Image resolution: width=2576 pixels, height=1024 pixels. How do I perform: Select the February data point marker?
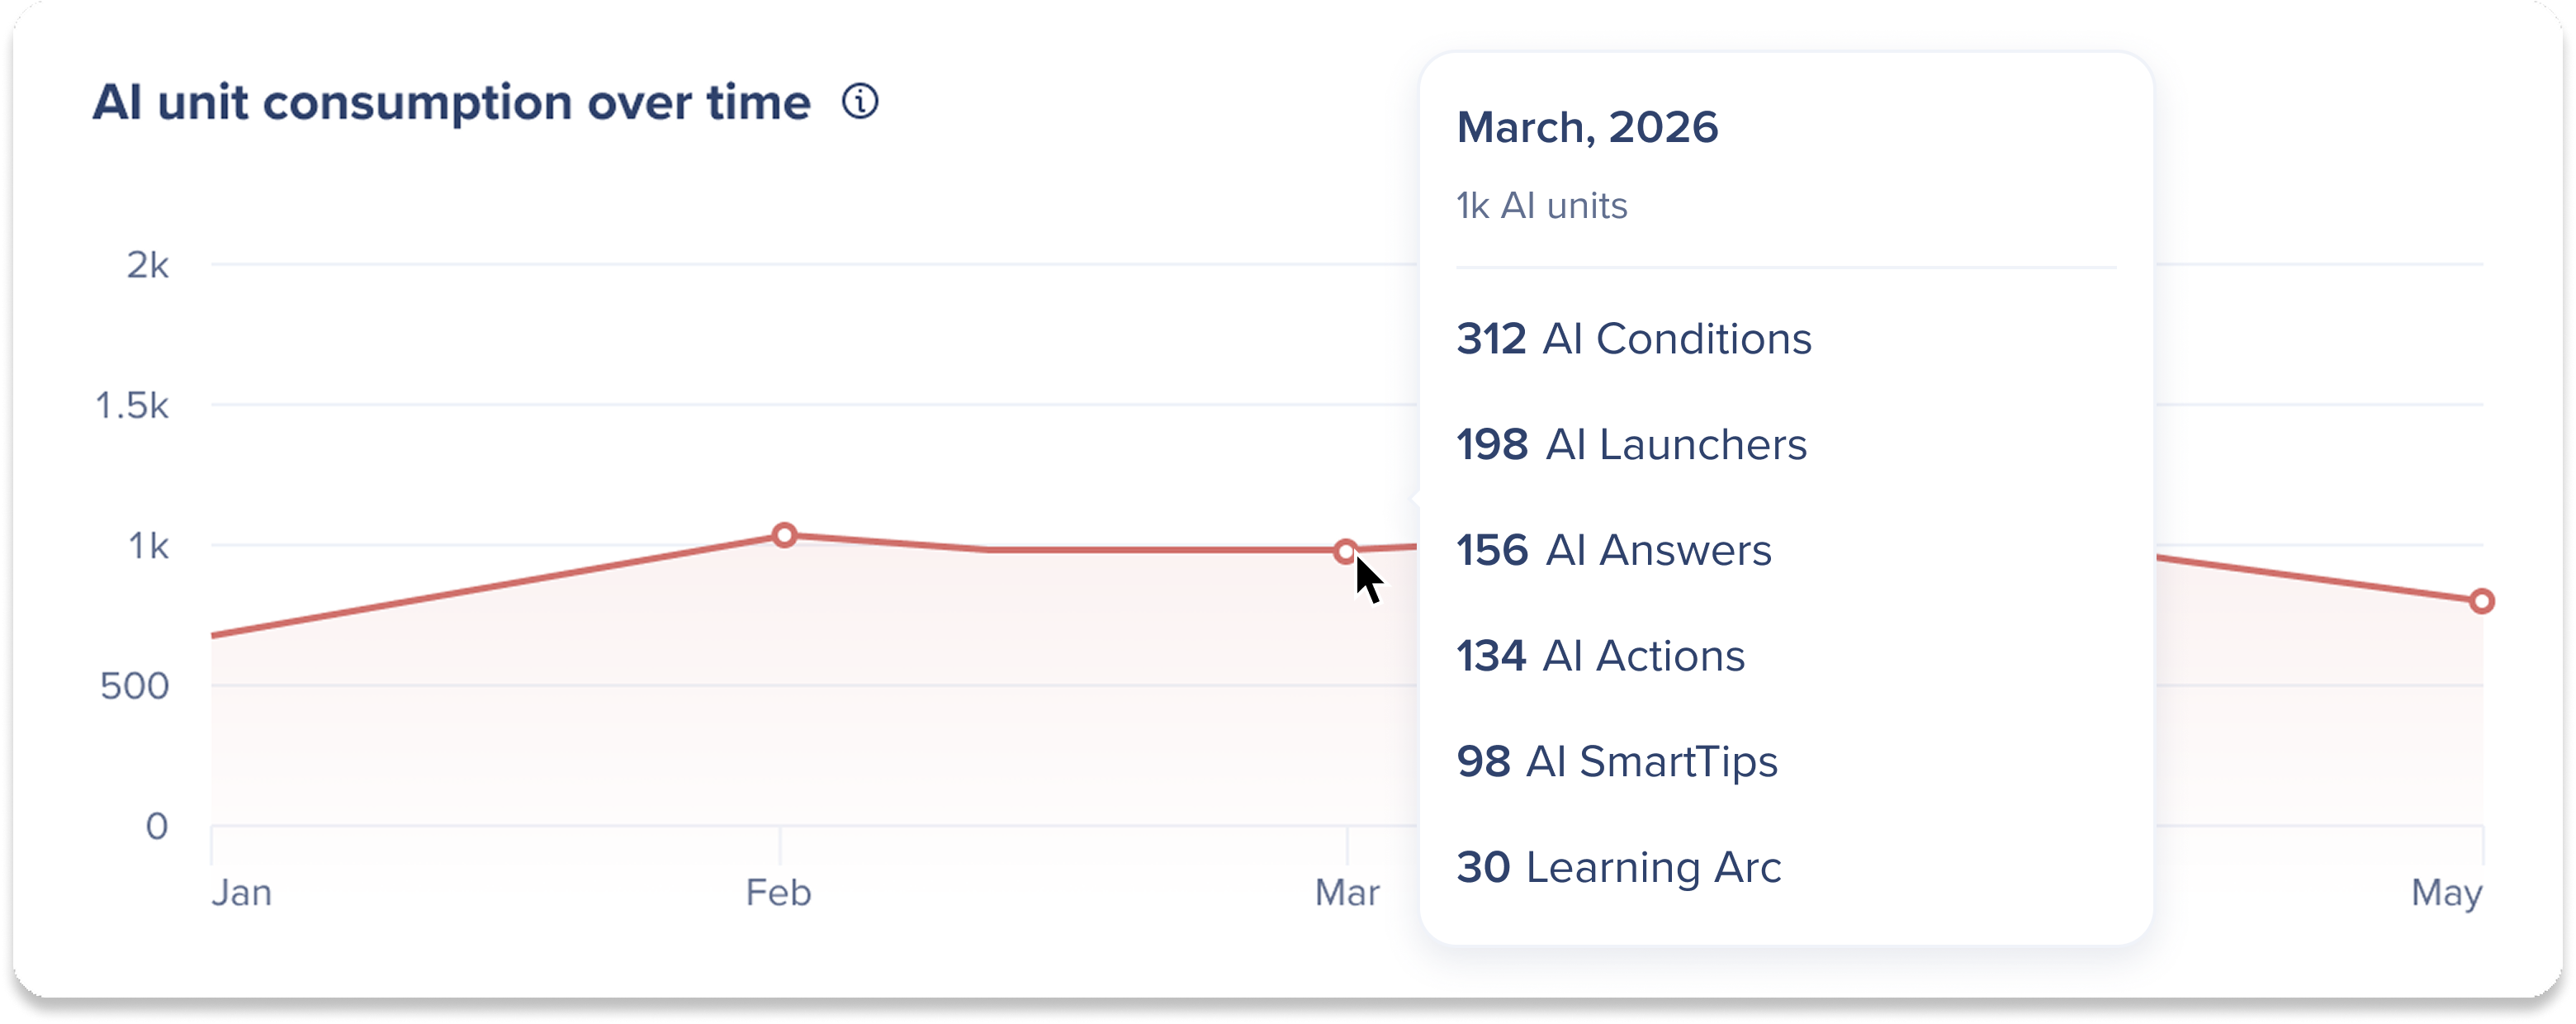coord(784,535)
